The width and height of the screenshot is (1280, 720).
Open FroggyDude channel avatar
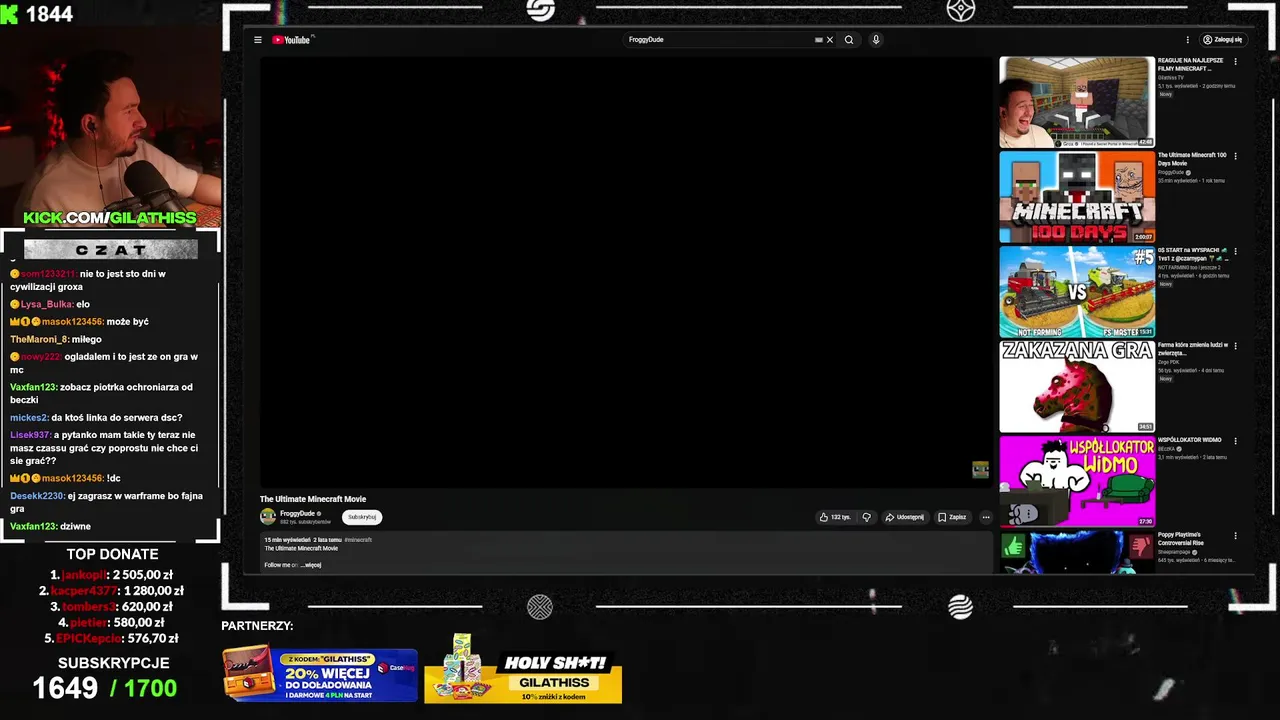pos(268,517)
